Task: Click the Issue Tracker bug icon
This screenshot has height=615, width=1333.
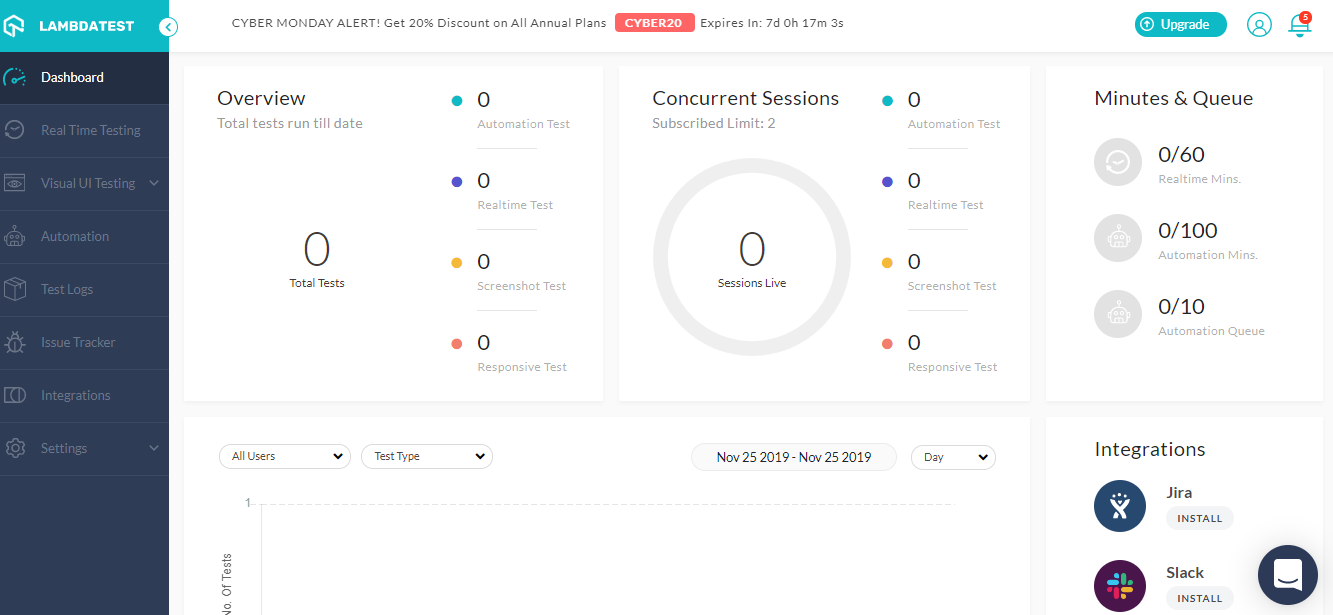Action: (15, 343)
